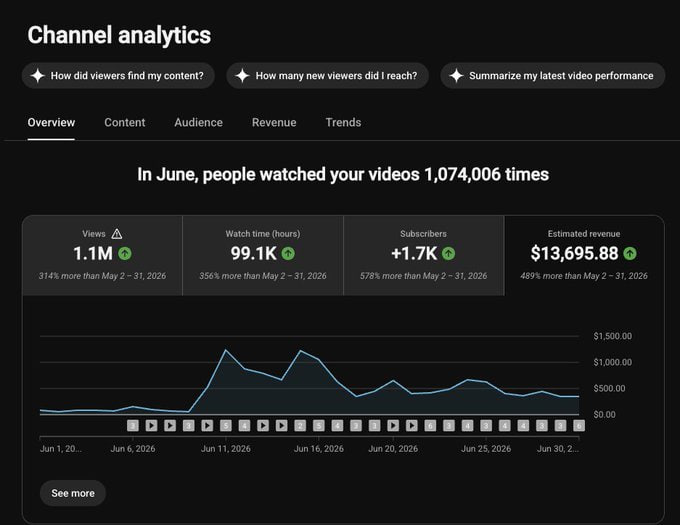Image resolution: width=680 pixels, height=525 pixels.
Task: Click sparkle icon next to 'How many new viewers'
Action: coord(242,75)
